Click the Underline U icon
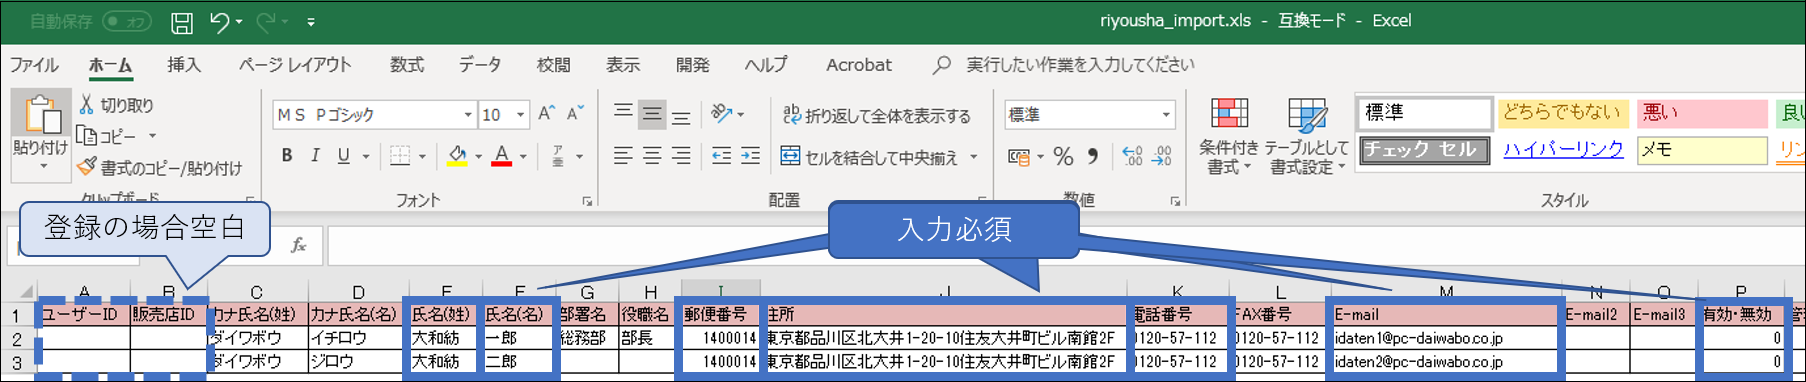The width and height of the screenshot is (1806, 382). tap(344, 156)
